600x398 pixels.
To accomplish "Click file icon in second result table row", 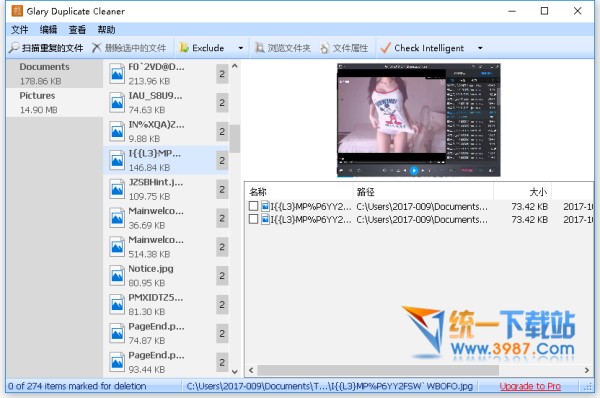I will click(x=265, y=220).
